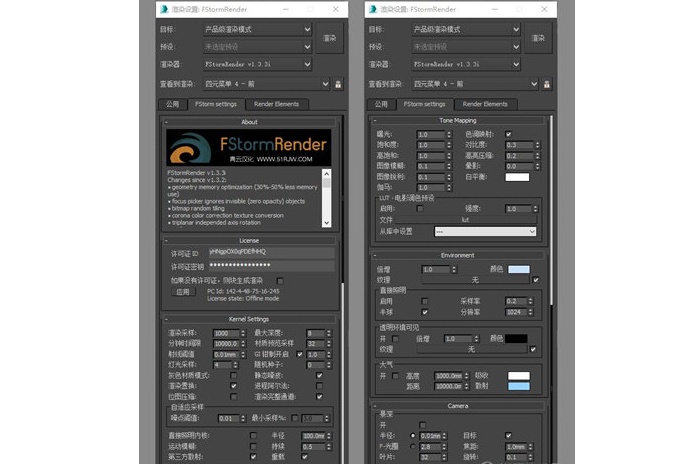Switch to 公用 tab in right window
The image size is (689, 464).
pyautogui.click(x=380, y=104)
